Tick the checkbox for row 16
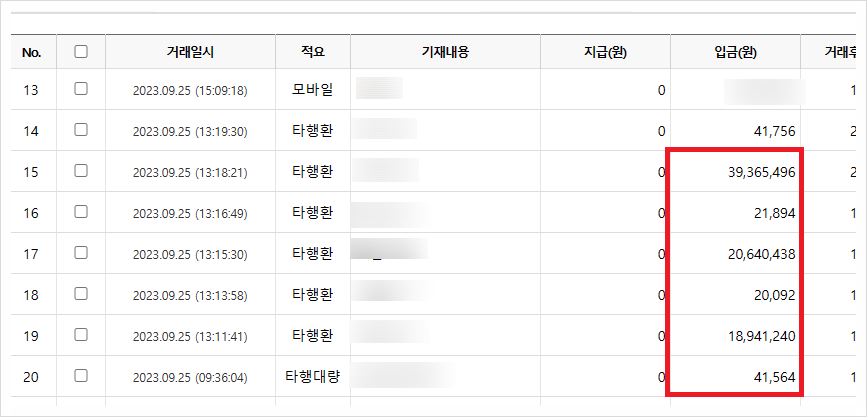 (81, 212)
